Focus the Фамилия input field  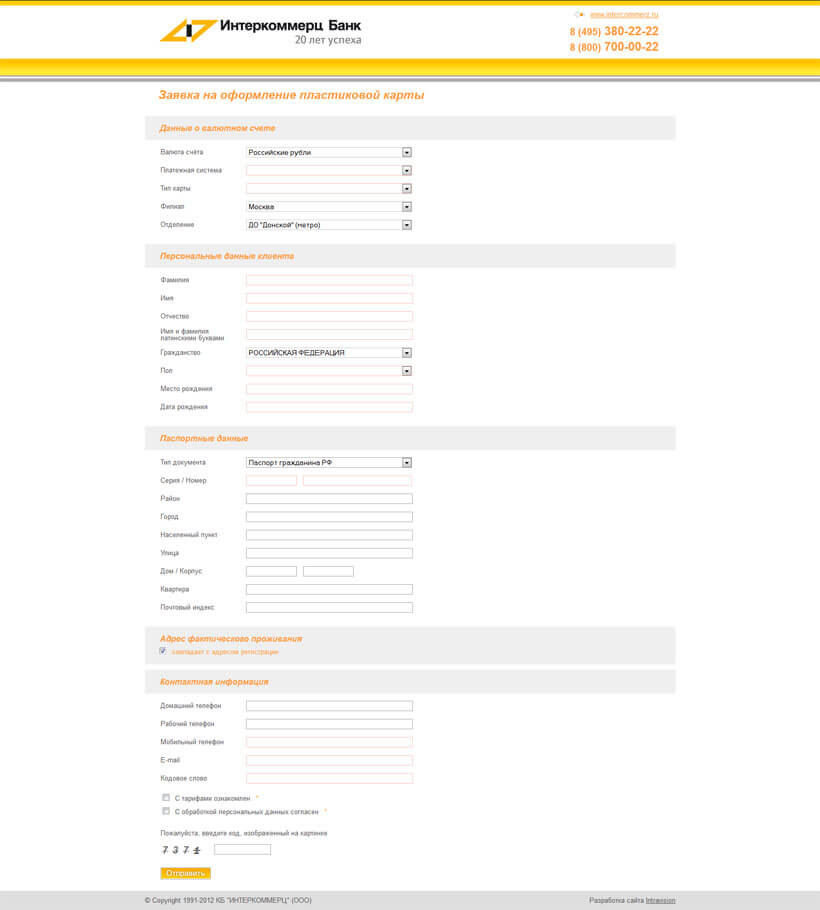(x=329, y=280)
